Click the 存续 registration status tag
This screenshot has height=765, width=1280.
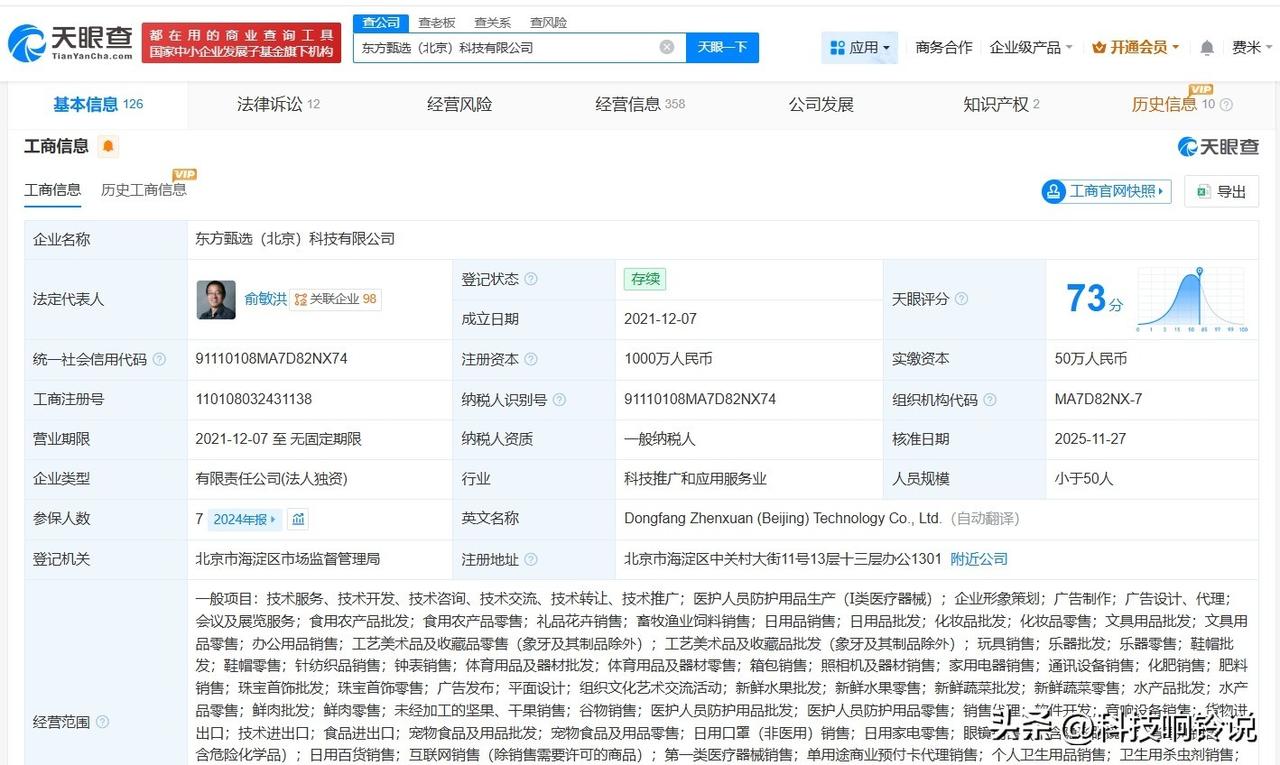(645, 279)
